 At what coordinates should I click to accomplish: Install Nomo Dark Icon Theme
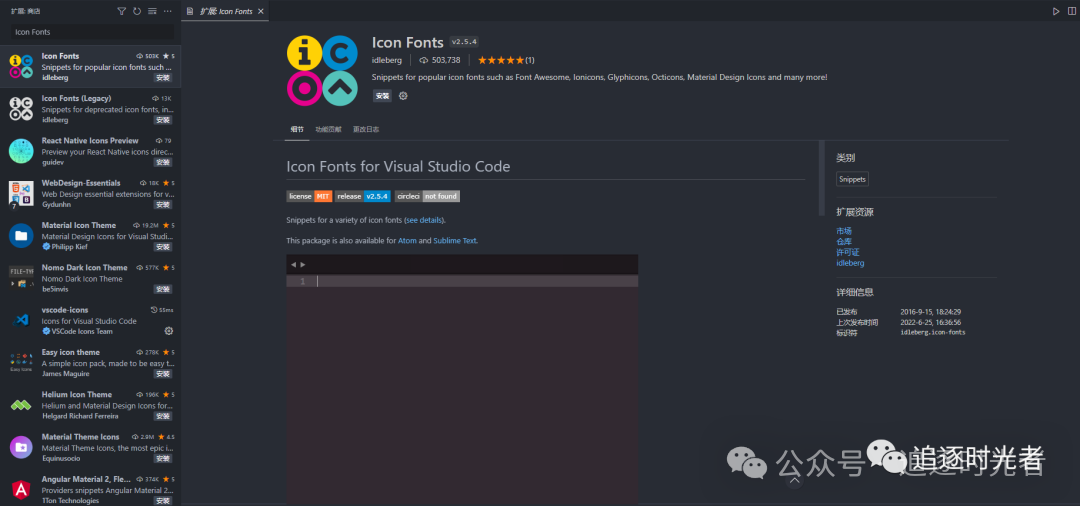pyautogui.click(x=163, y=289)
